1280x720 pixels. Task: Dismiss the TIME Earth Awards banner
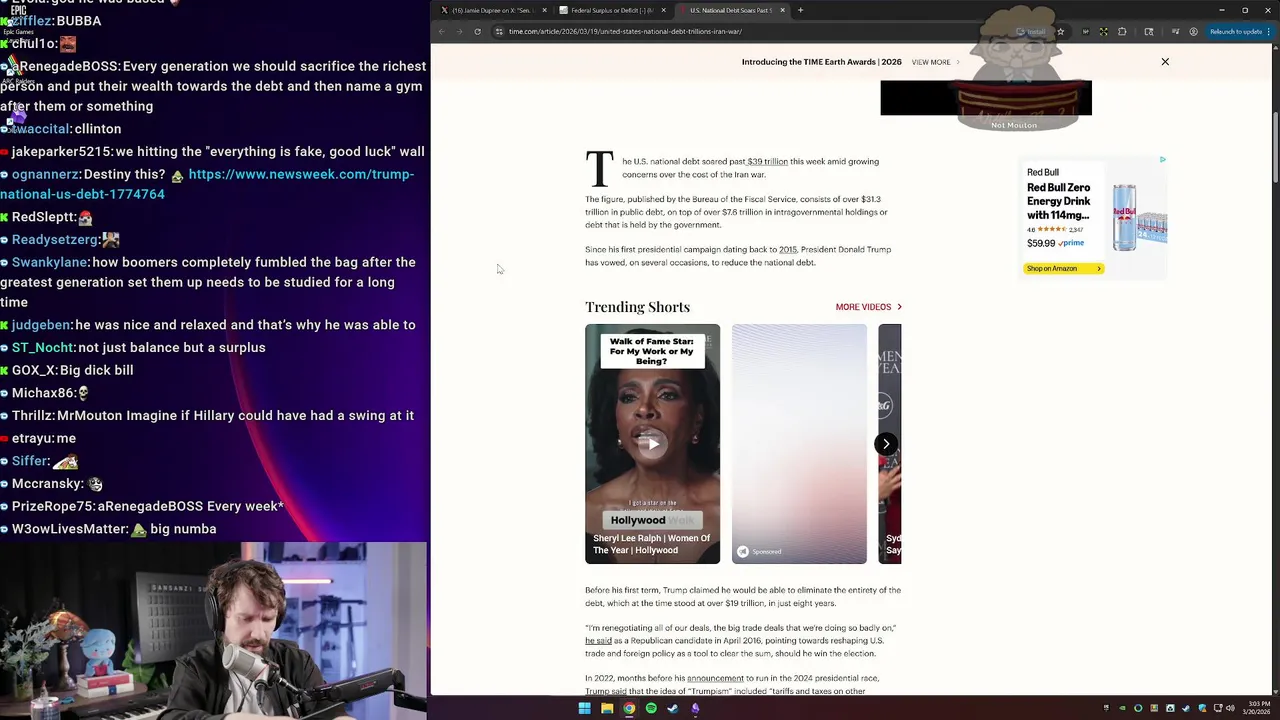point(1165,62)
